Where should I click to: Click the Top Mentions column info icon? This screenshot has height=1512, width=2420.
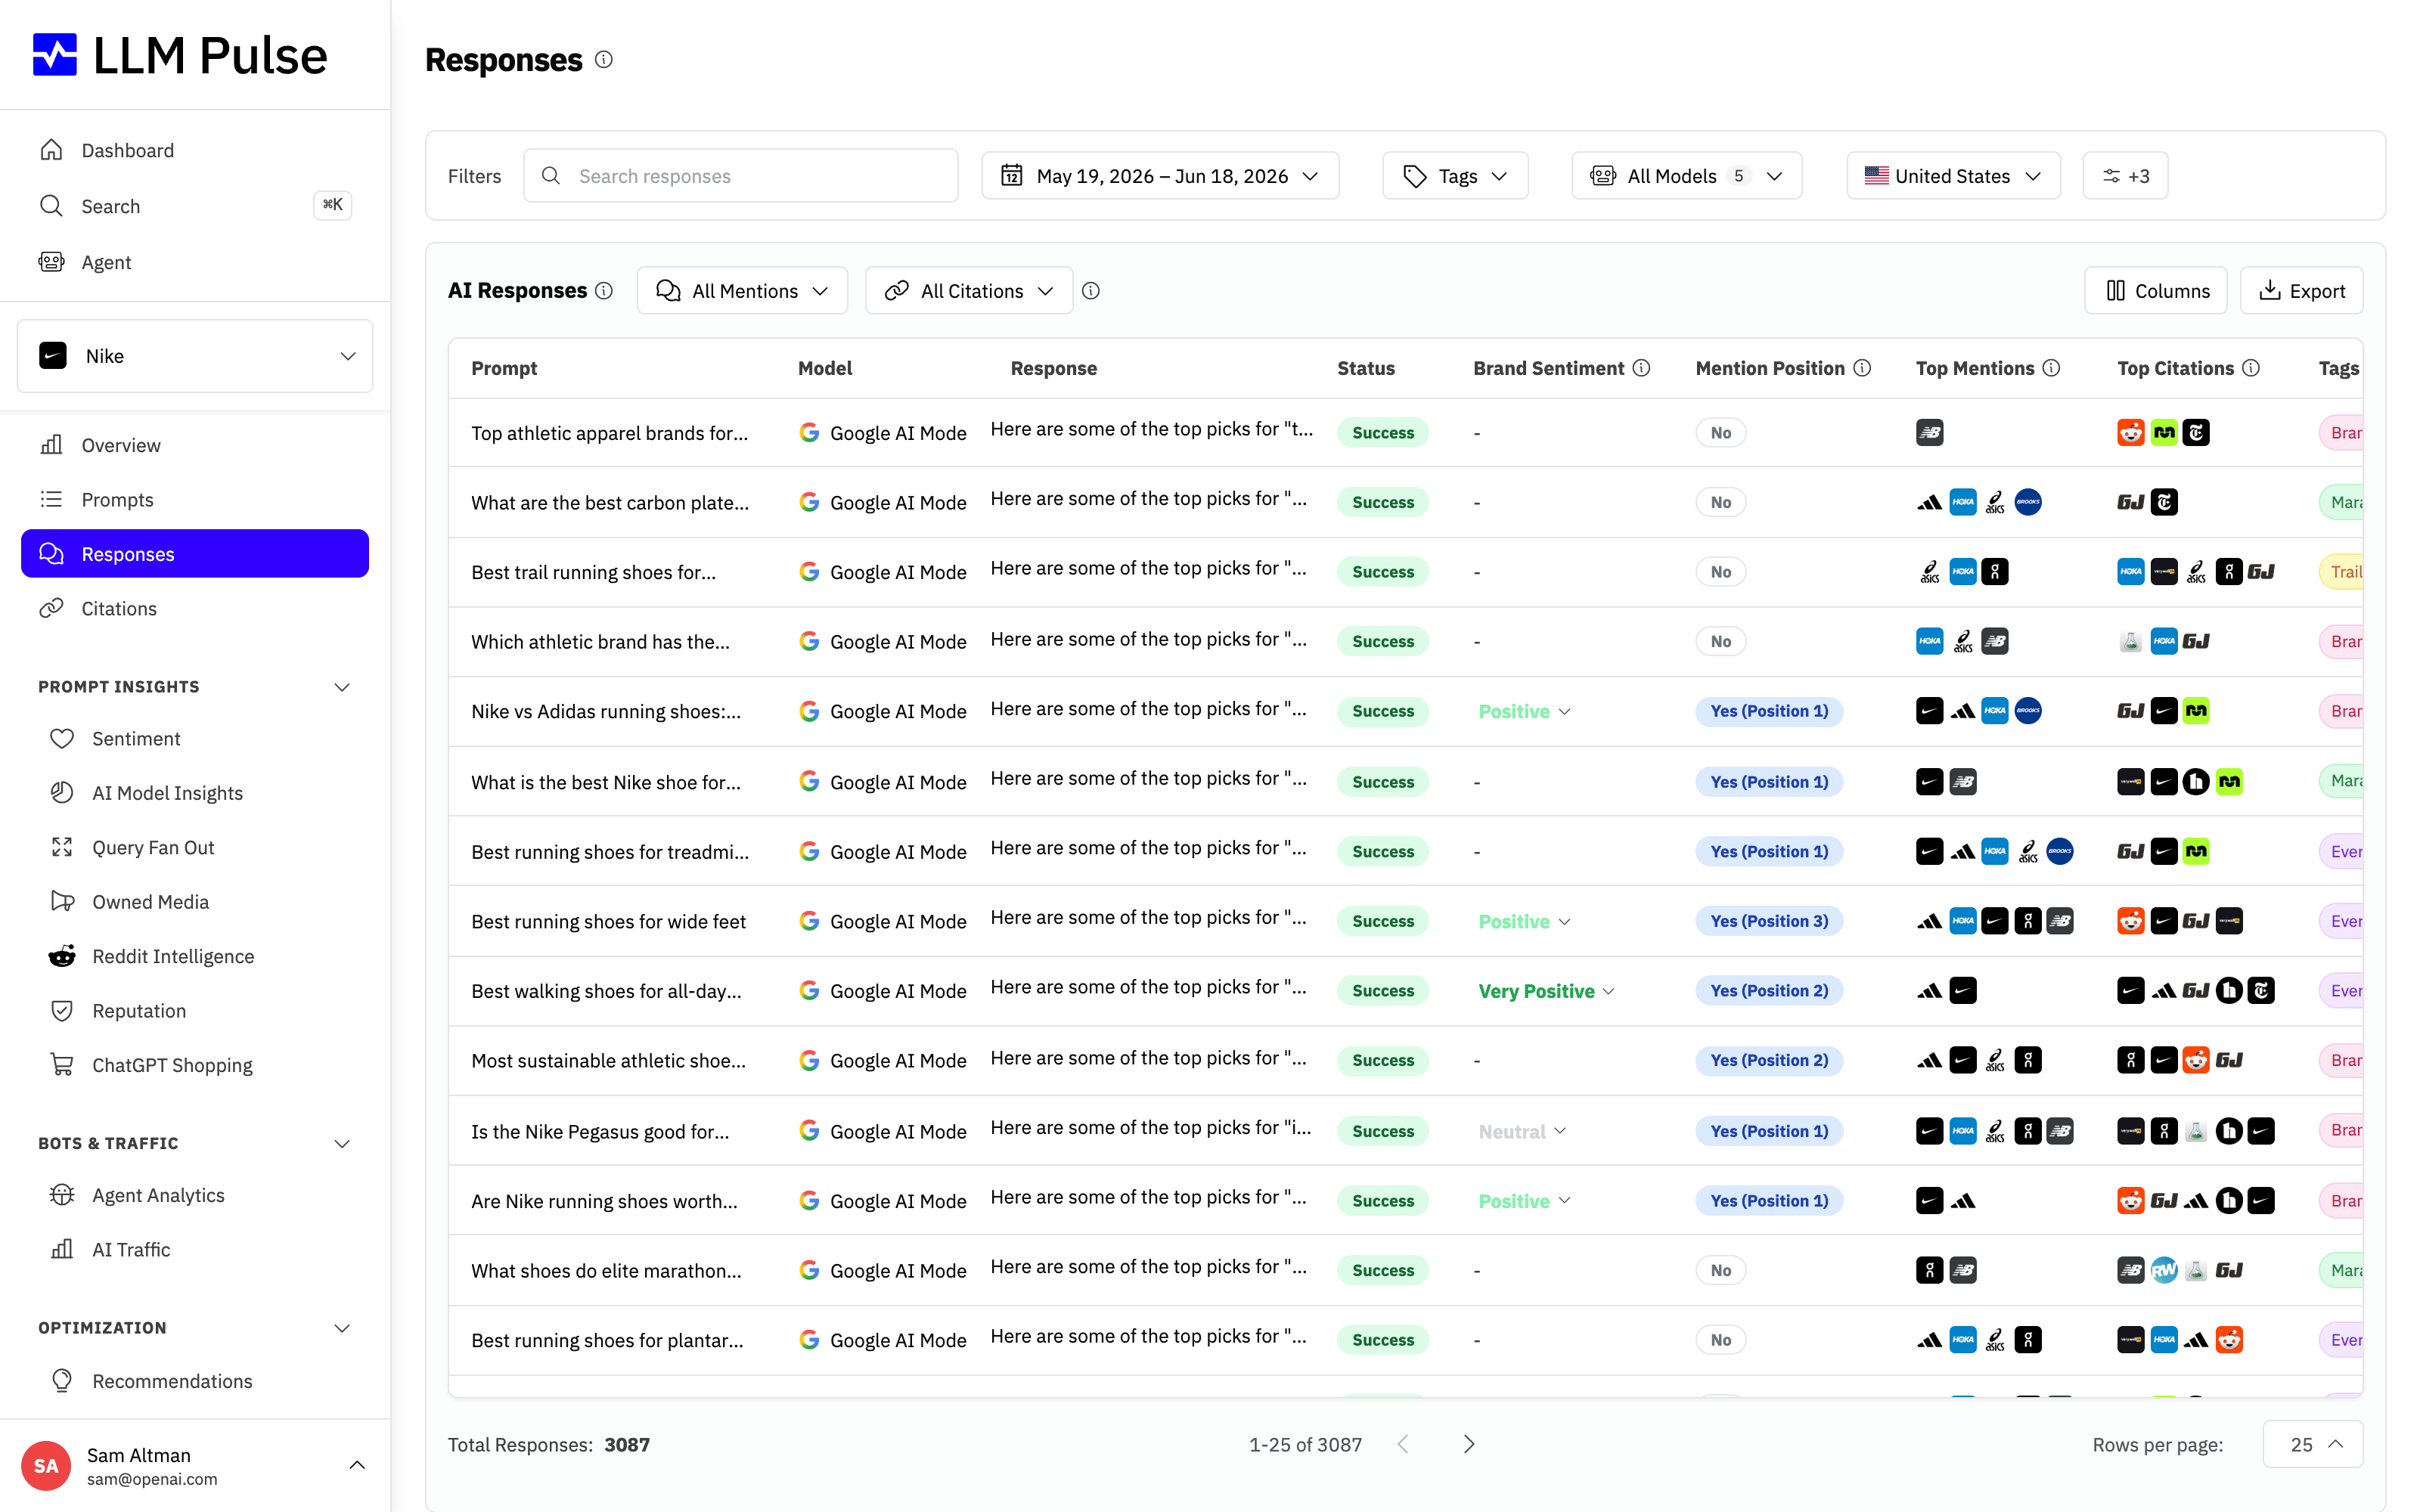(x=2051, y=368)
